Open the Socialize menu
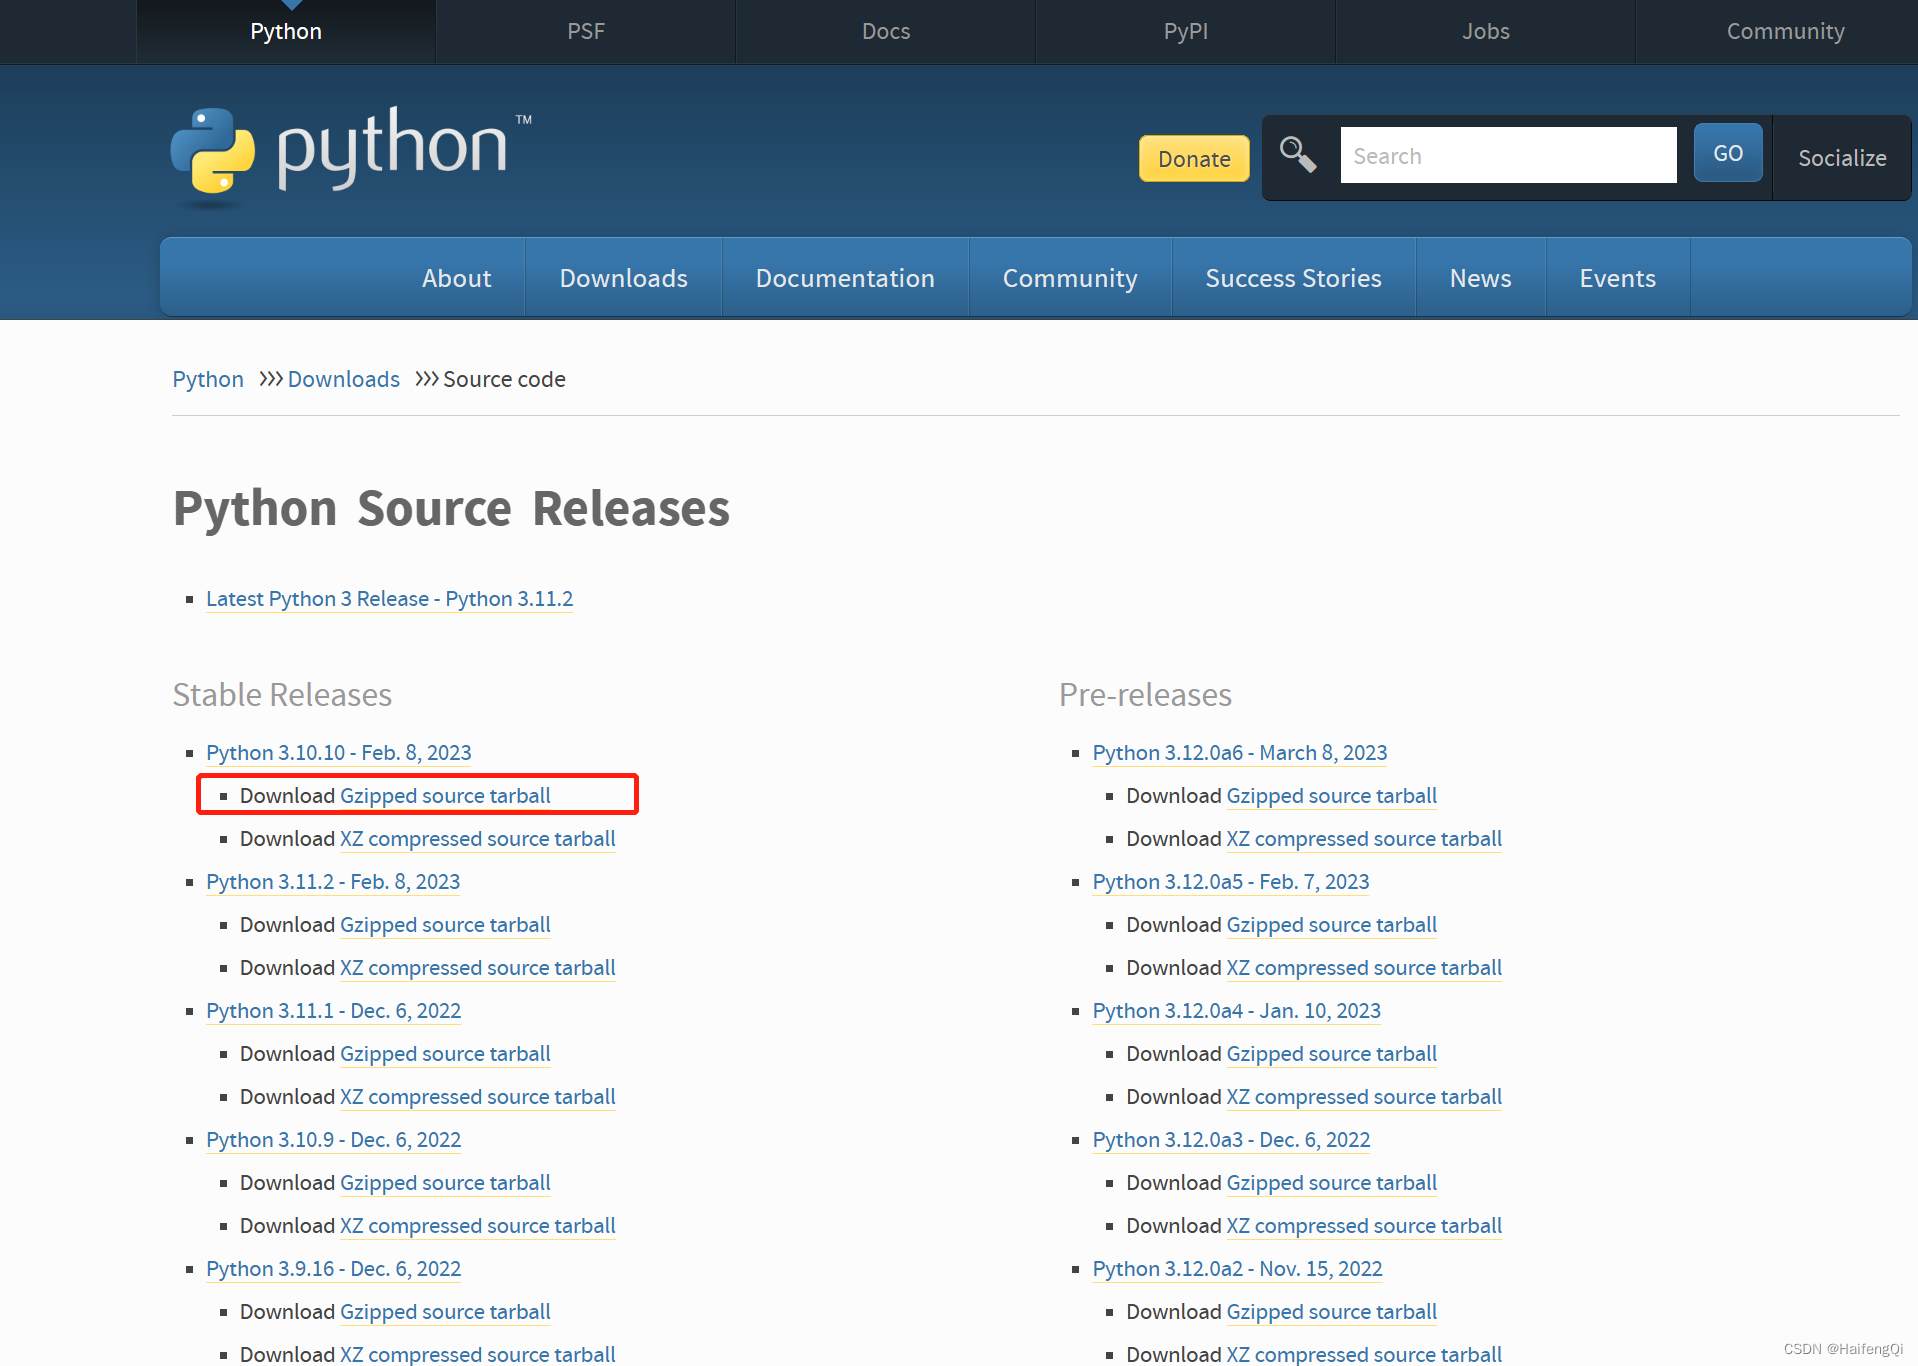This screenshot has width=1918, height=1366. tap(1842, 158)
